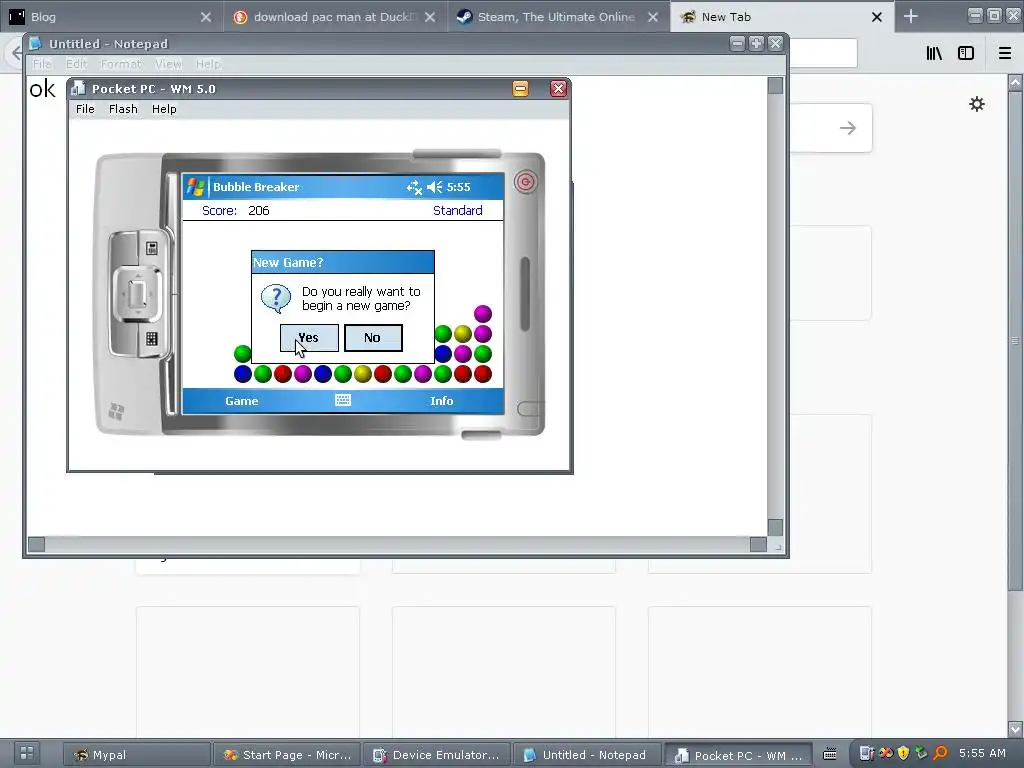This screenshot has height=768, width=1024.
Task: Switch to Start Page taskbar item
Action: tap(288, 755)
